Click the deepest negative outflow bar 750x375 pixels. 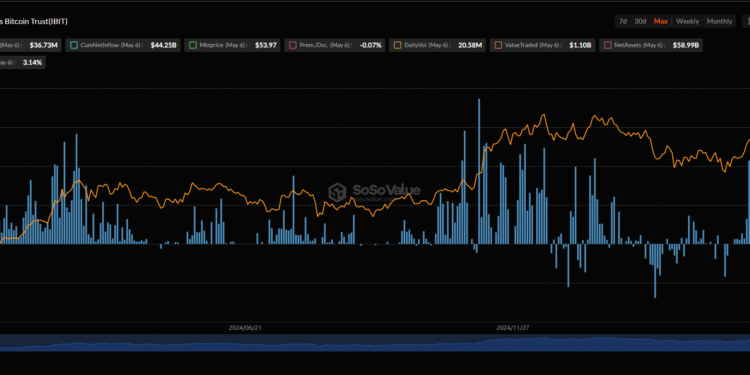(655, 271)
